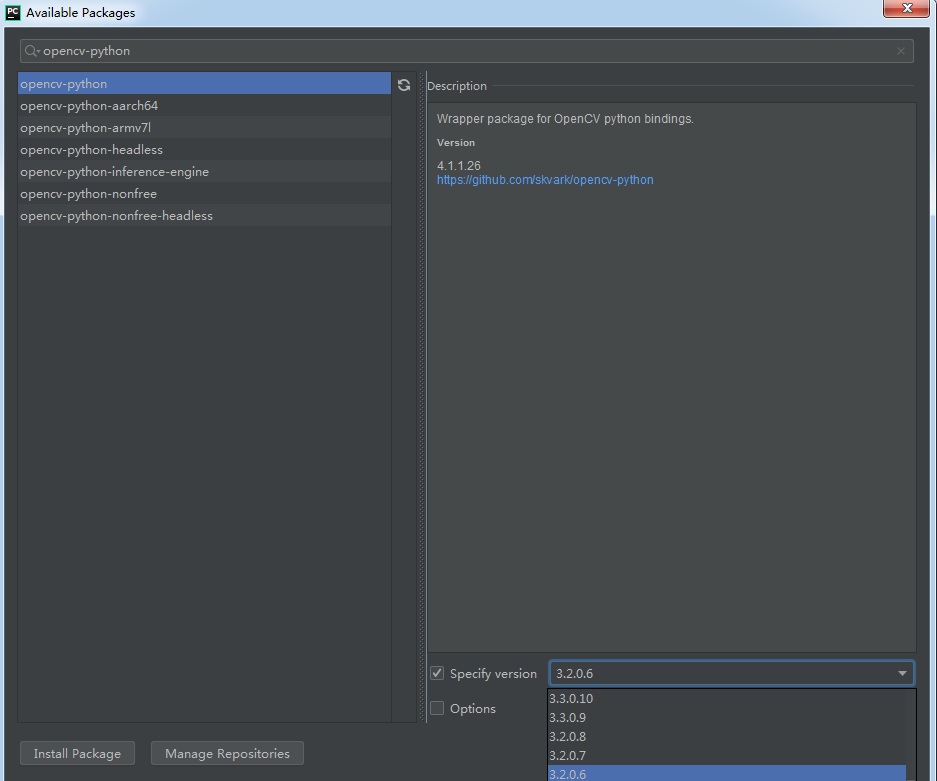Open the version dropdown arrow
The height and width of the screenshot is (781, 937).
[902, 673]
